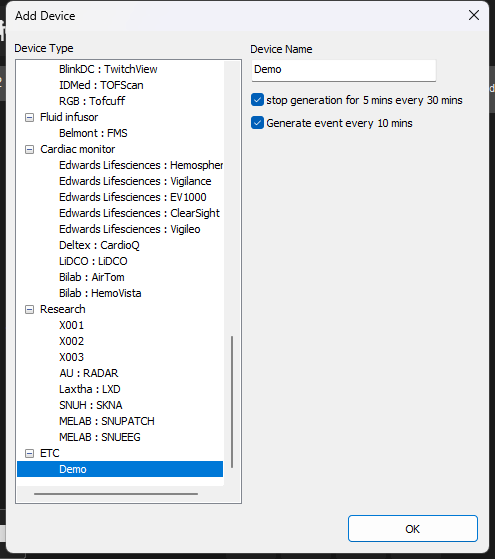The image size is (495, 559).
Task: Collapse the Fluid infusor tree node
Action: pos(29,118)
